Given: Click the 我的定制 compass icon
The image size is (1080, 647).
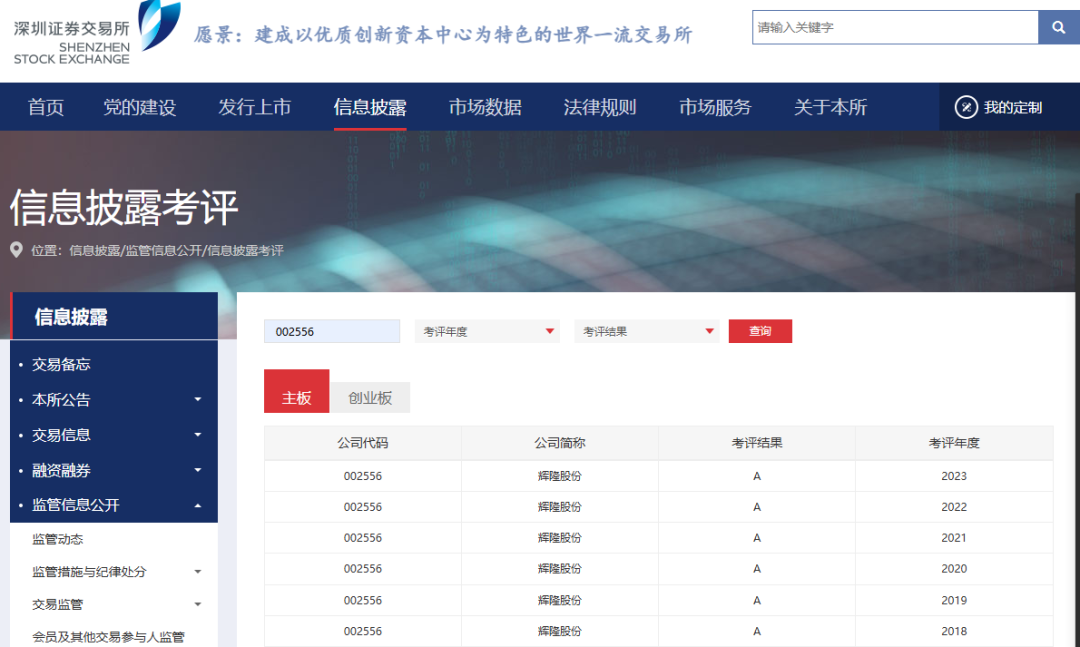Looking at the screenshot, I should (x=966, y=107).
